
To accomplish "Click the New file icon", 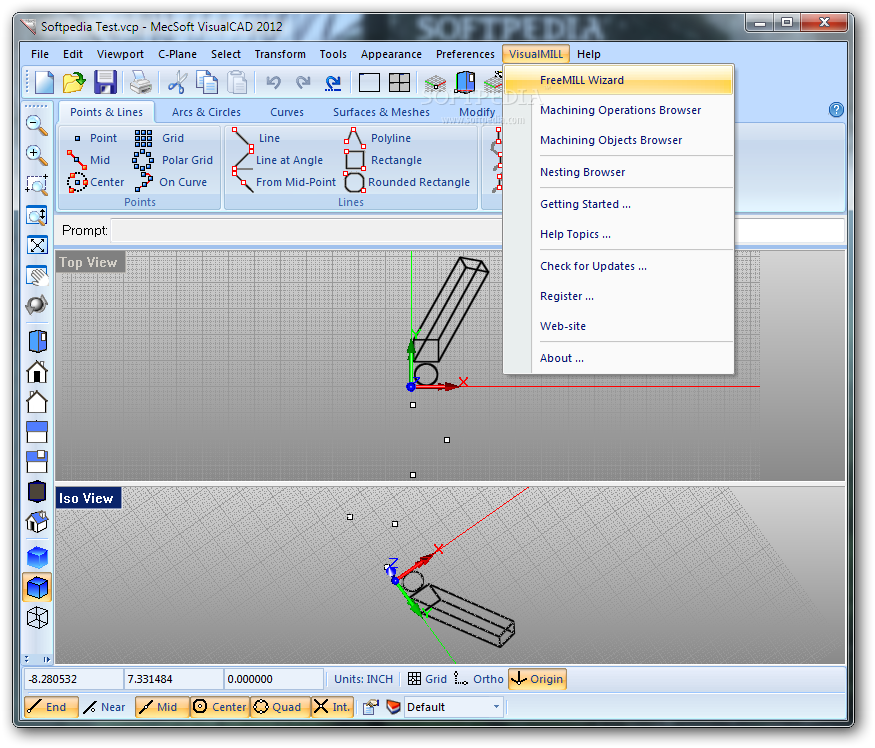I will (44, 83).
